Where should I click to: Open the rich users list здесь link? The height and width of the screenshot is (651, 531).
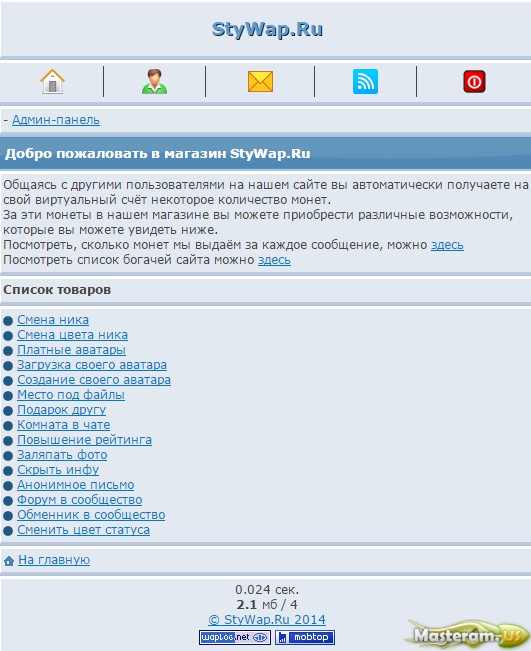click(x=274, y=260)
